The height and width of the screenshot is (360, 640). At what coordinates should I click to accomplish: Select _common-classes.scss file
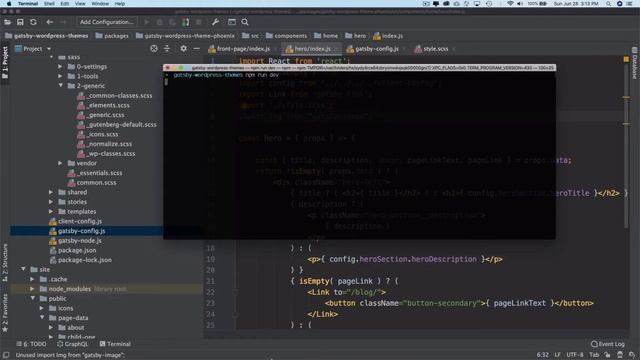[x=115, y=96]
